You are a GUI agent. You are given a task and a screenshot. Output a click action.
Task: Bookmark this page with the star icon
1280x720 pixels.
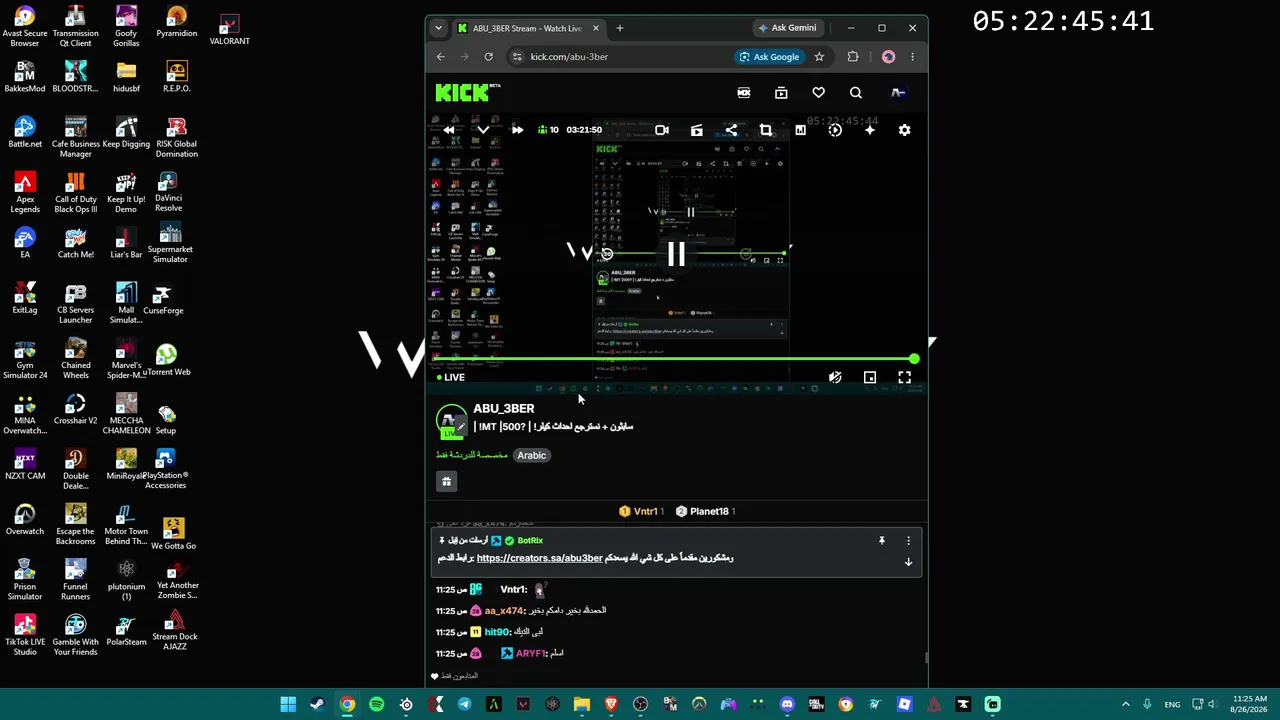coord(819,57)
